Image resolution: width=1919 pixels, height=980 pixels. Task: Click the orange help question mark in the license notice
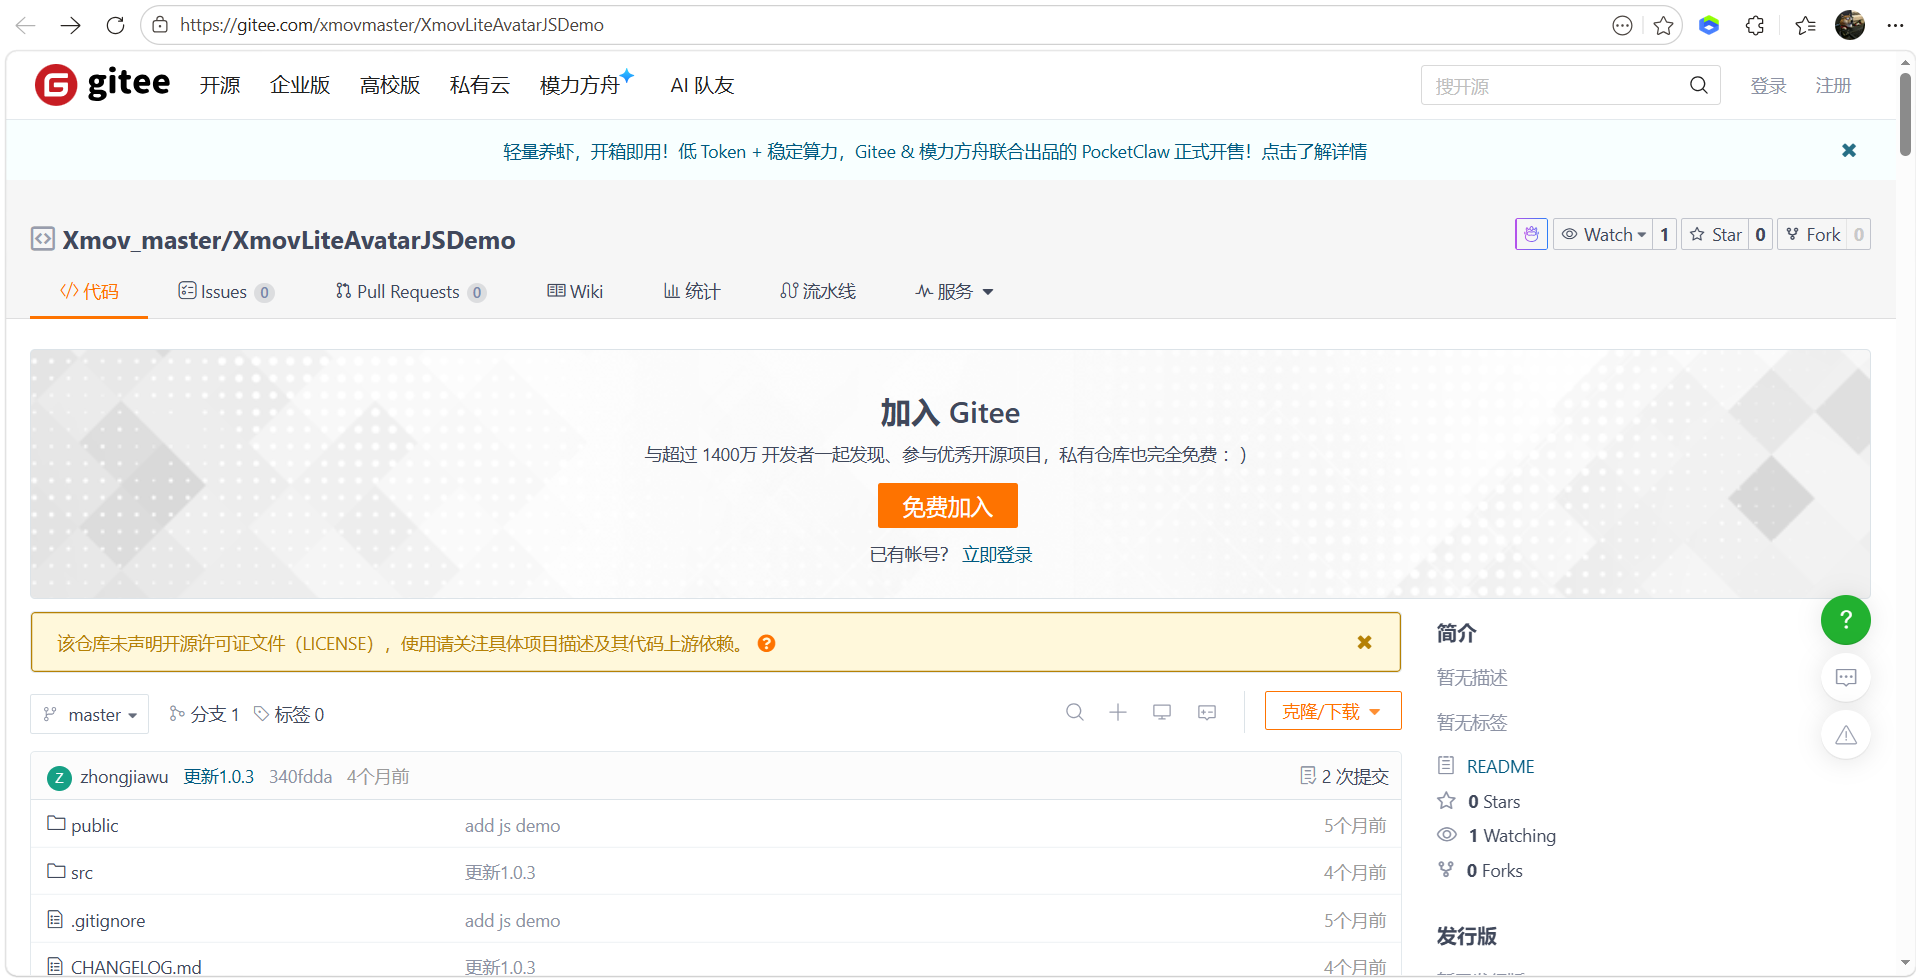point(767,643)
